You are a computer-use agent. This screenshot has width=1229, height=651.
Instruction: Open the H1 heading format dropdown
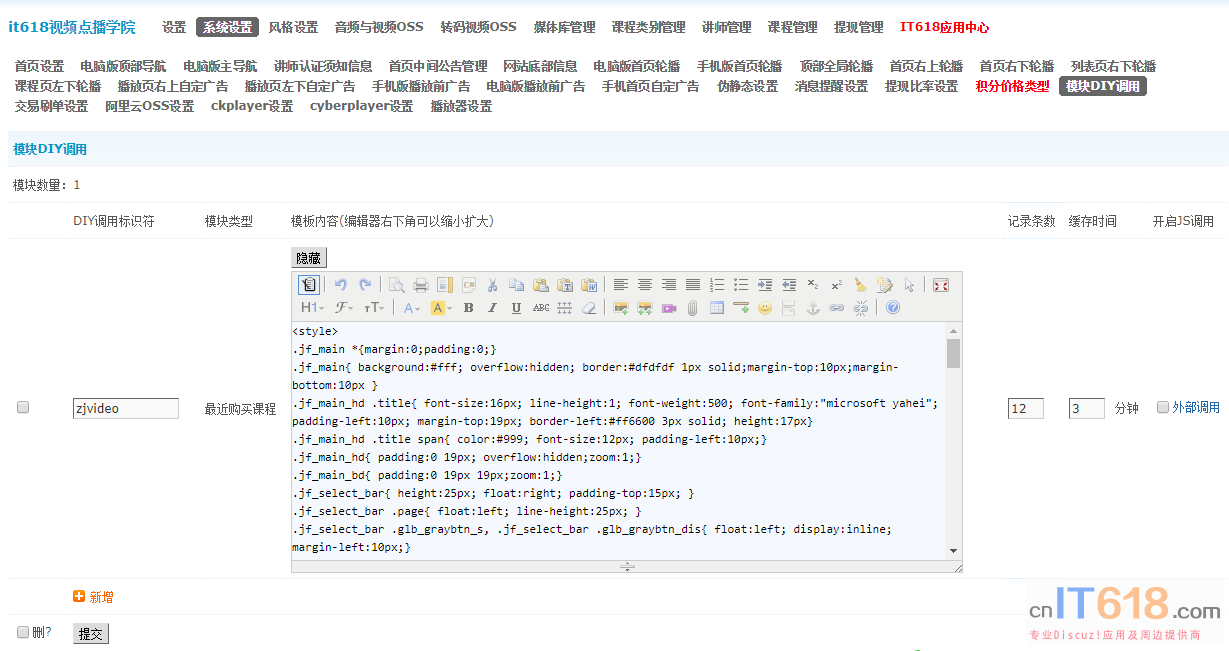pyautogui.click(x=313, y=308)
